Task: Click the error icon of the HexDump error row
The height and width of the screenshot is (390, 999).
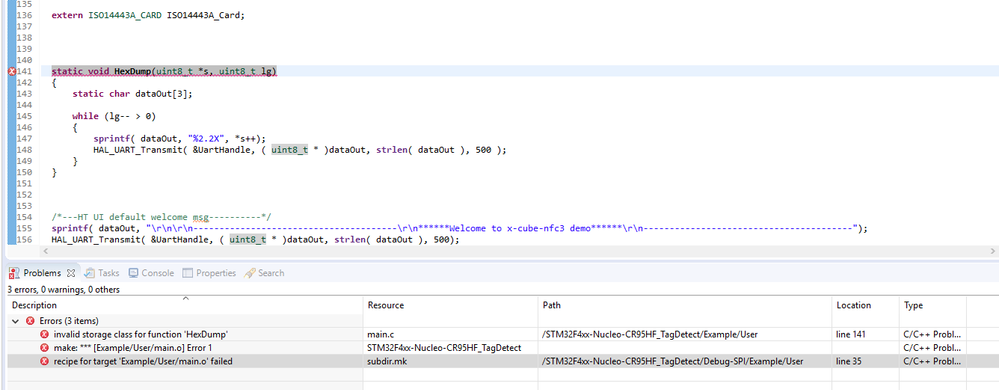Action: point(44,335)
